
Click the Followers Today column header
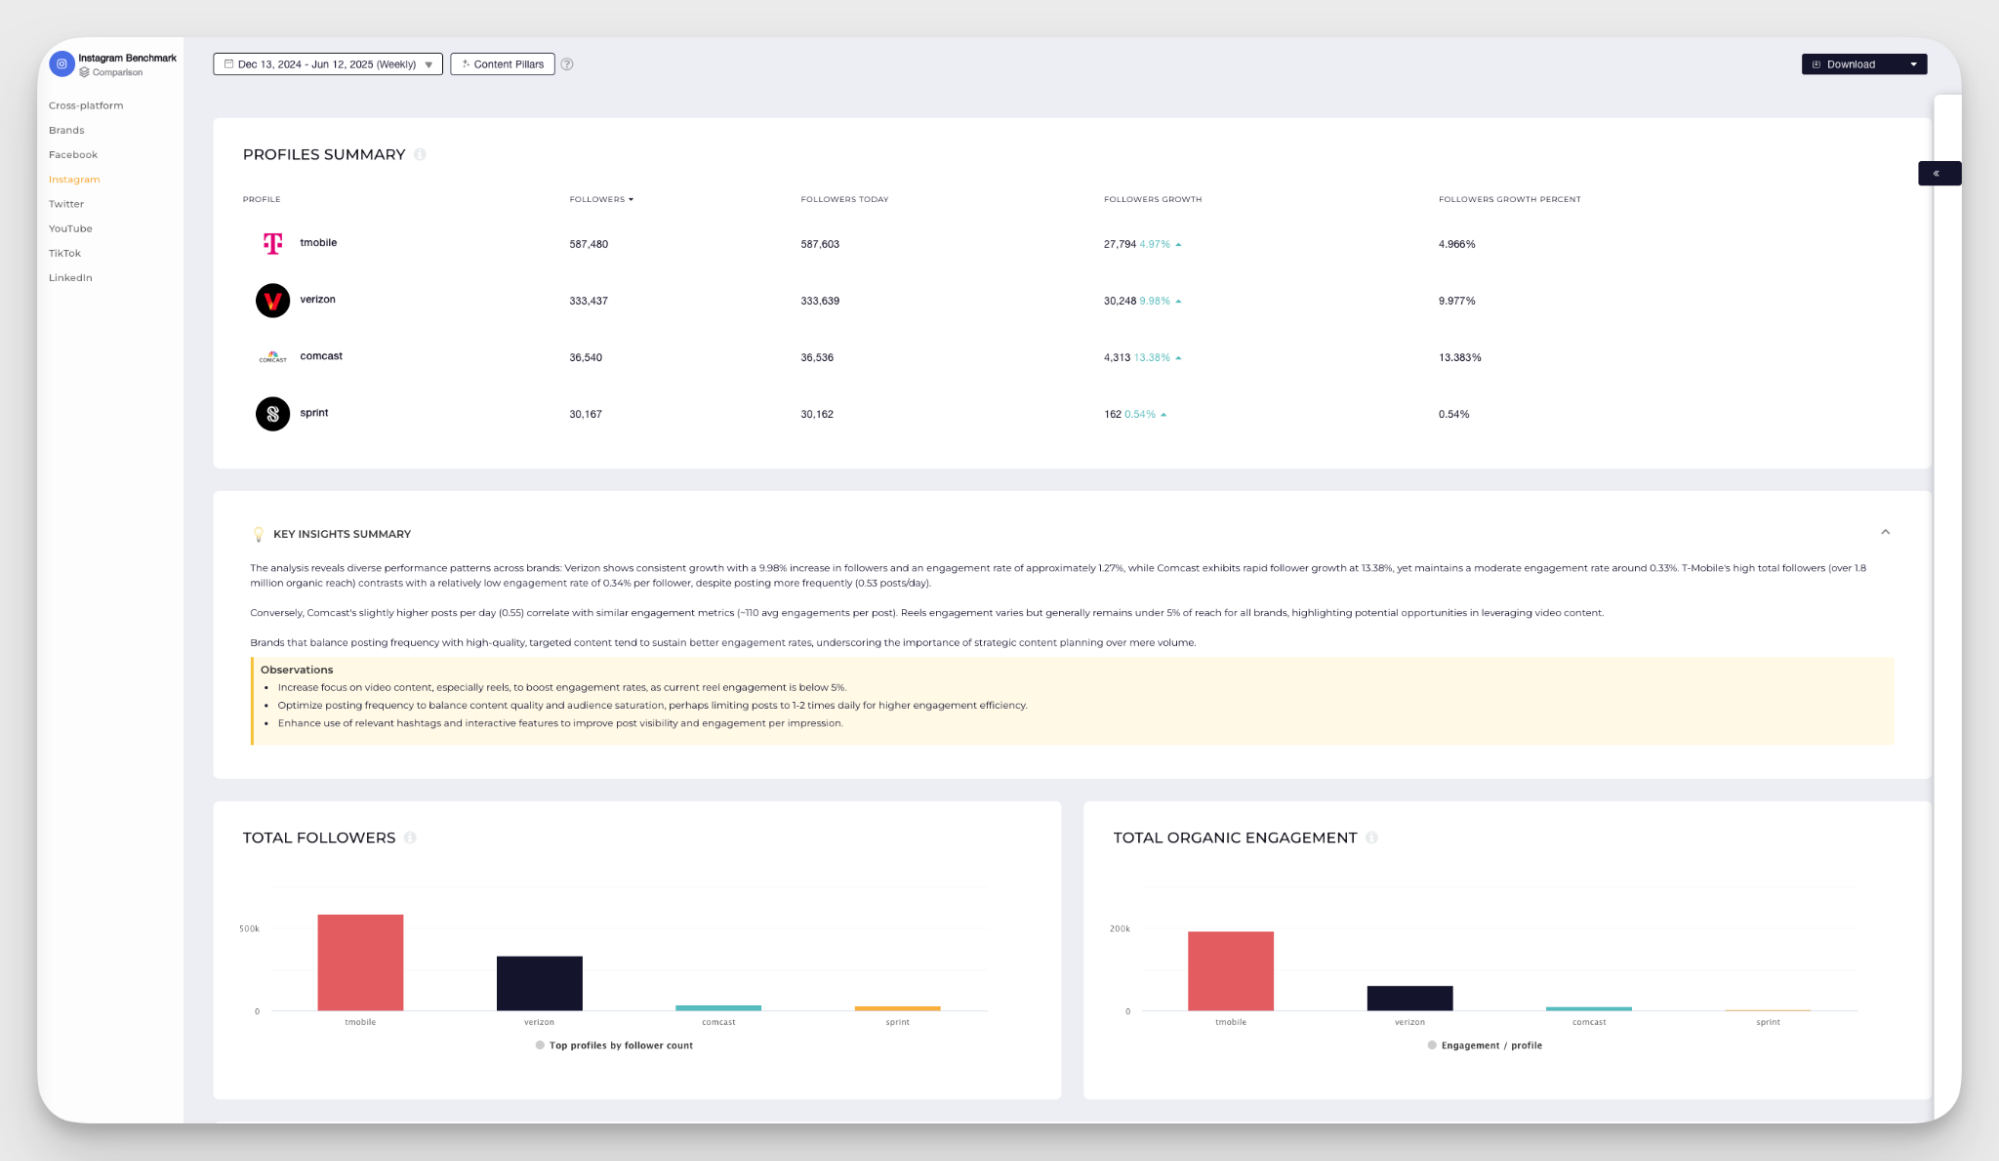(x=844, y=199)
